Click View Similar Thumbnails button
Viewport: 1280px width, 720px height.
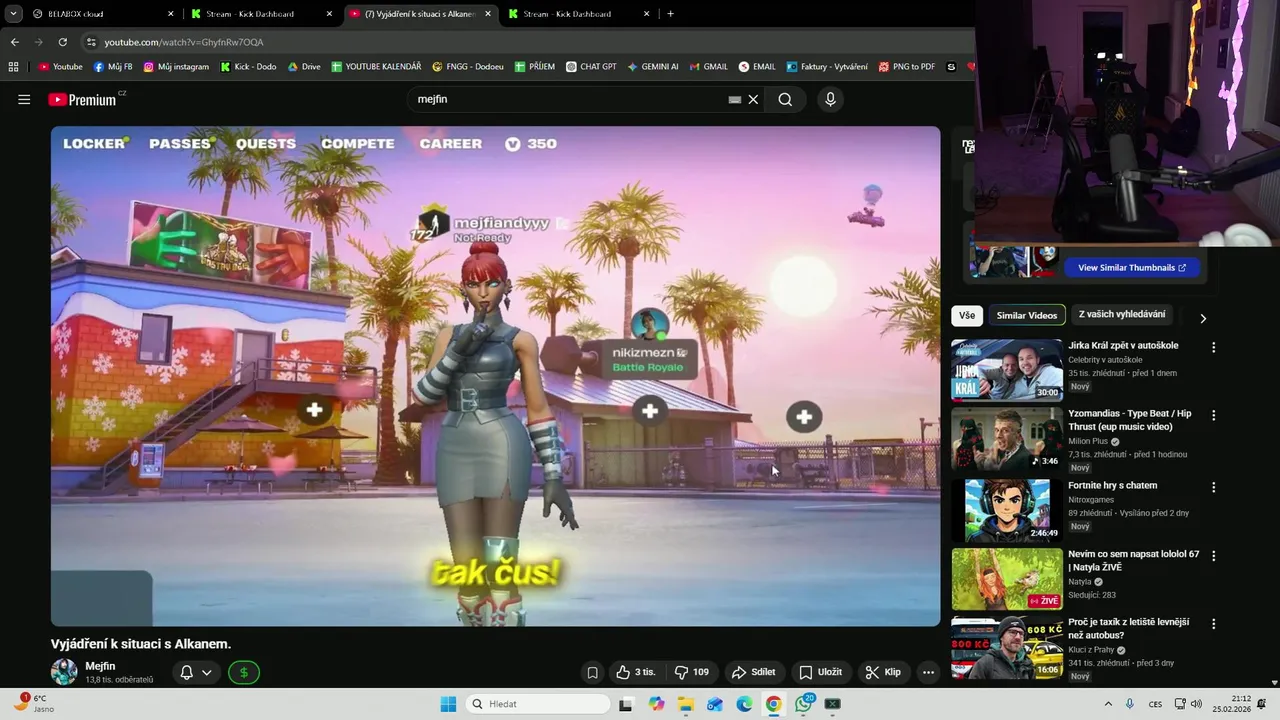(x=1132, y=268)
